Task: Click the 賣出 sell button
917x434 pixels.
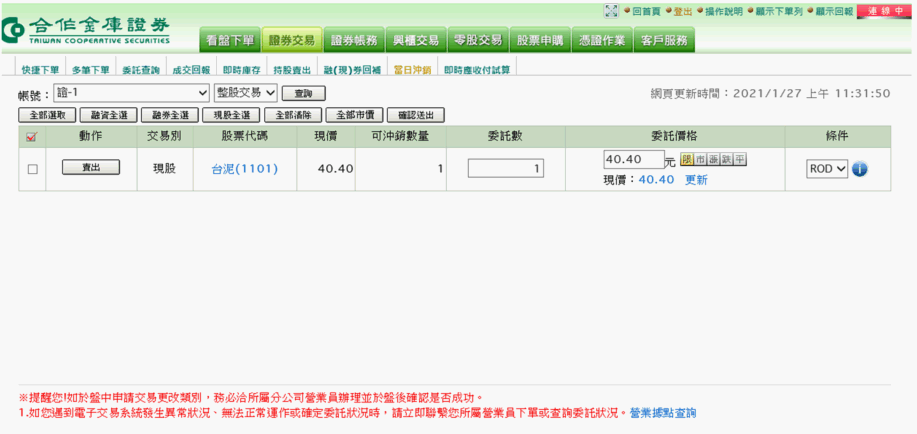Action: 91,168
